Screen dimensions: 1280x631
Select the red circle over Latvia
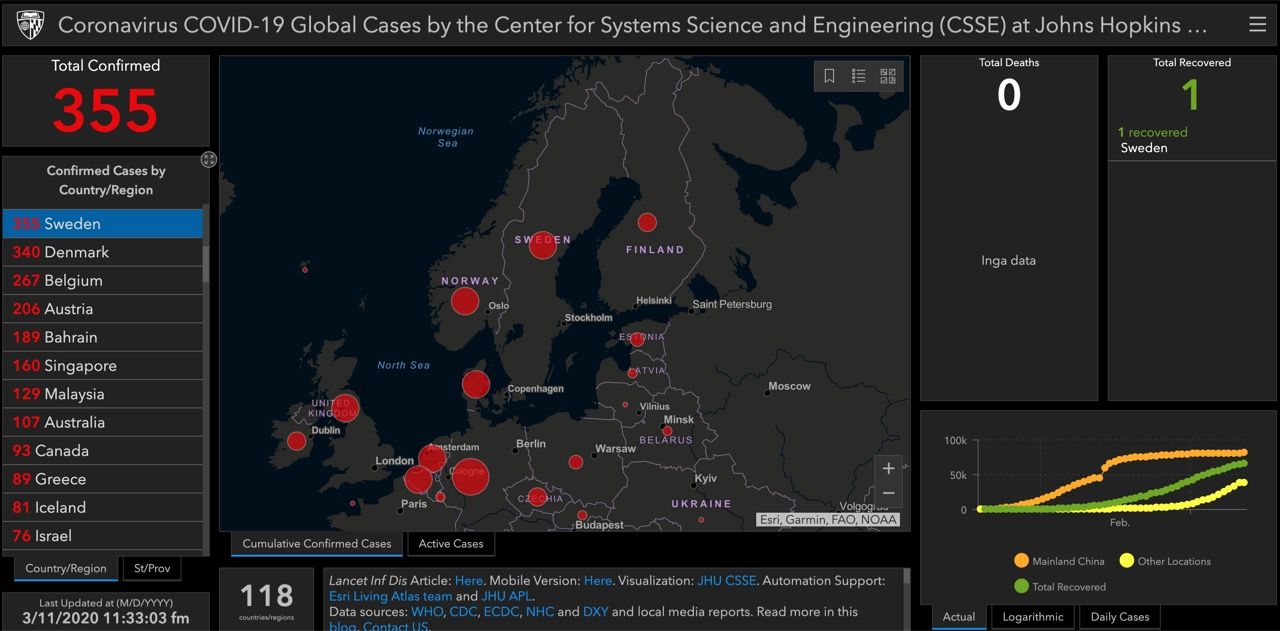632,373
